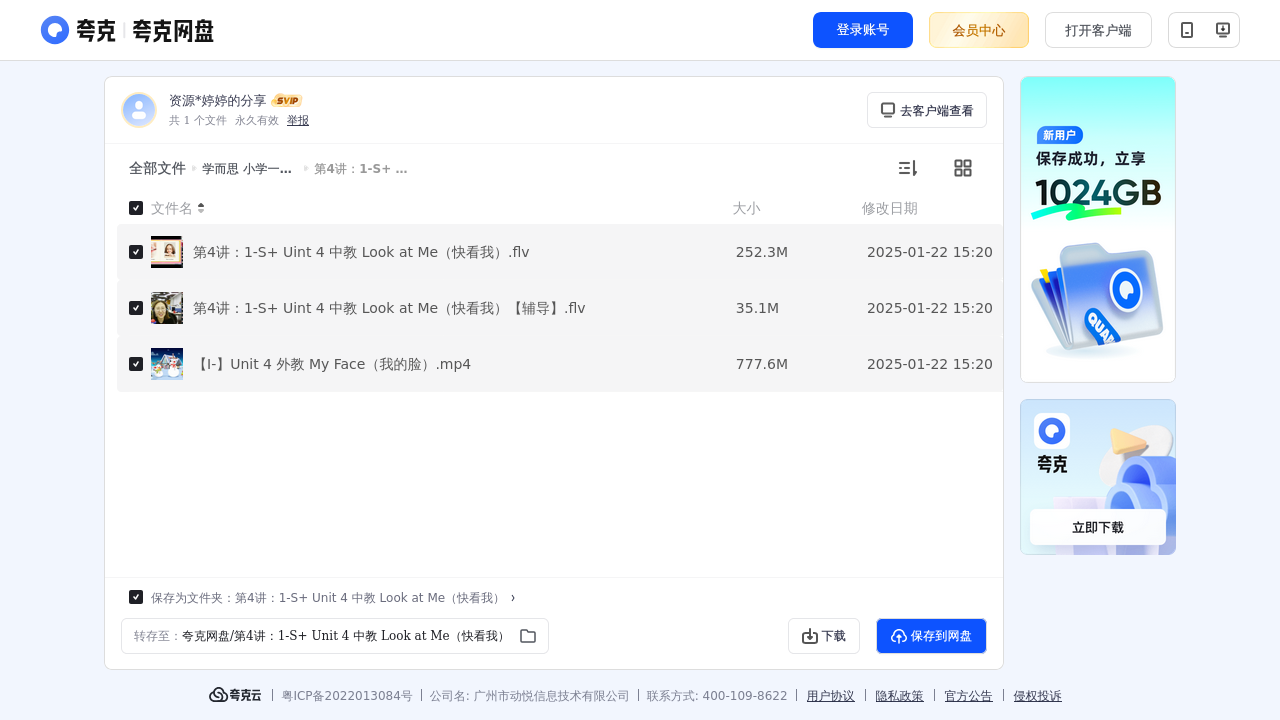Click the sharer's avatar icon
This screenshot has height=720, width=1280.
point(139,110)
